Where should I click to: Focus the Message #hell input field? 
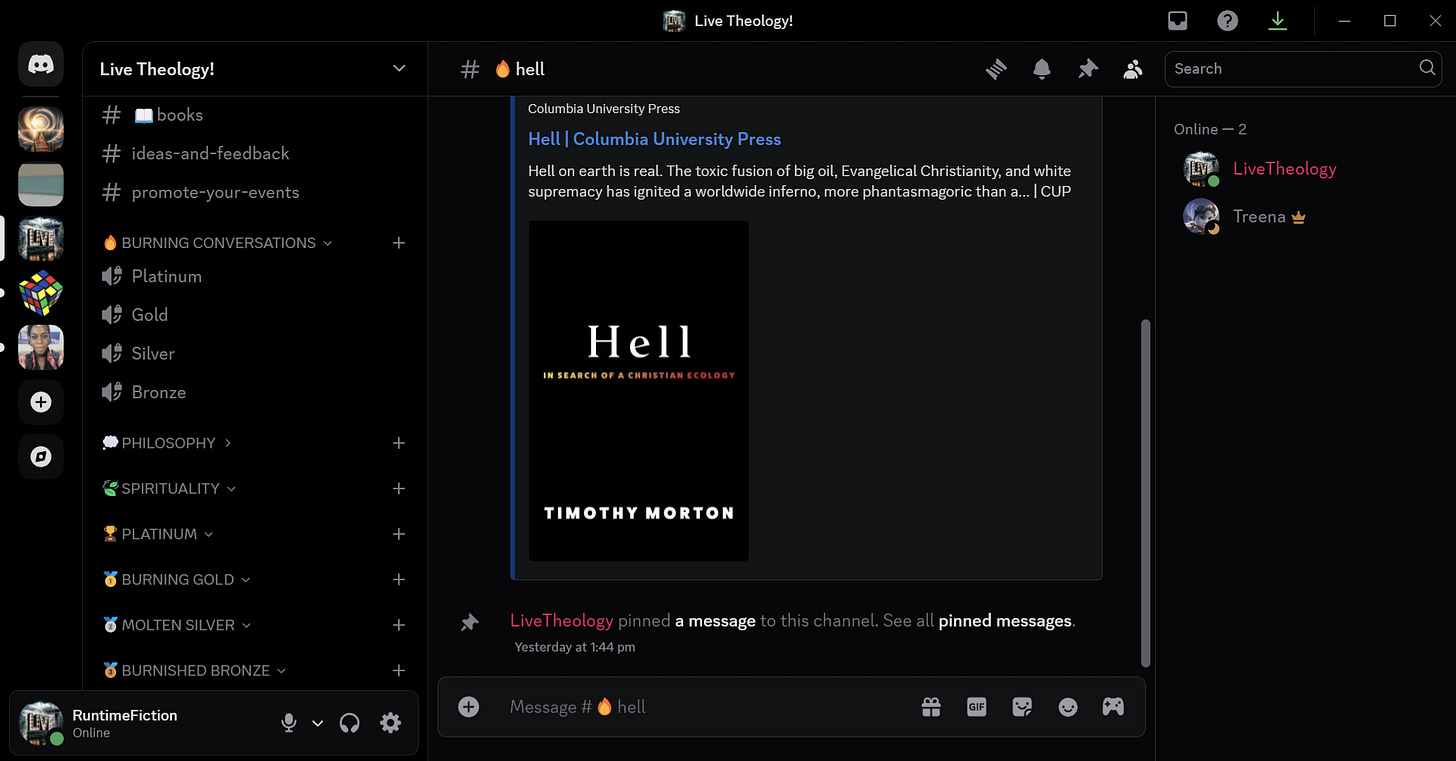tap(704, 707)
